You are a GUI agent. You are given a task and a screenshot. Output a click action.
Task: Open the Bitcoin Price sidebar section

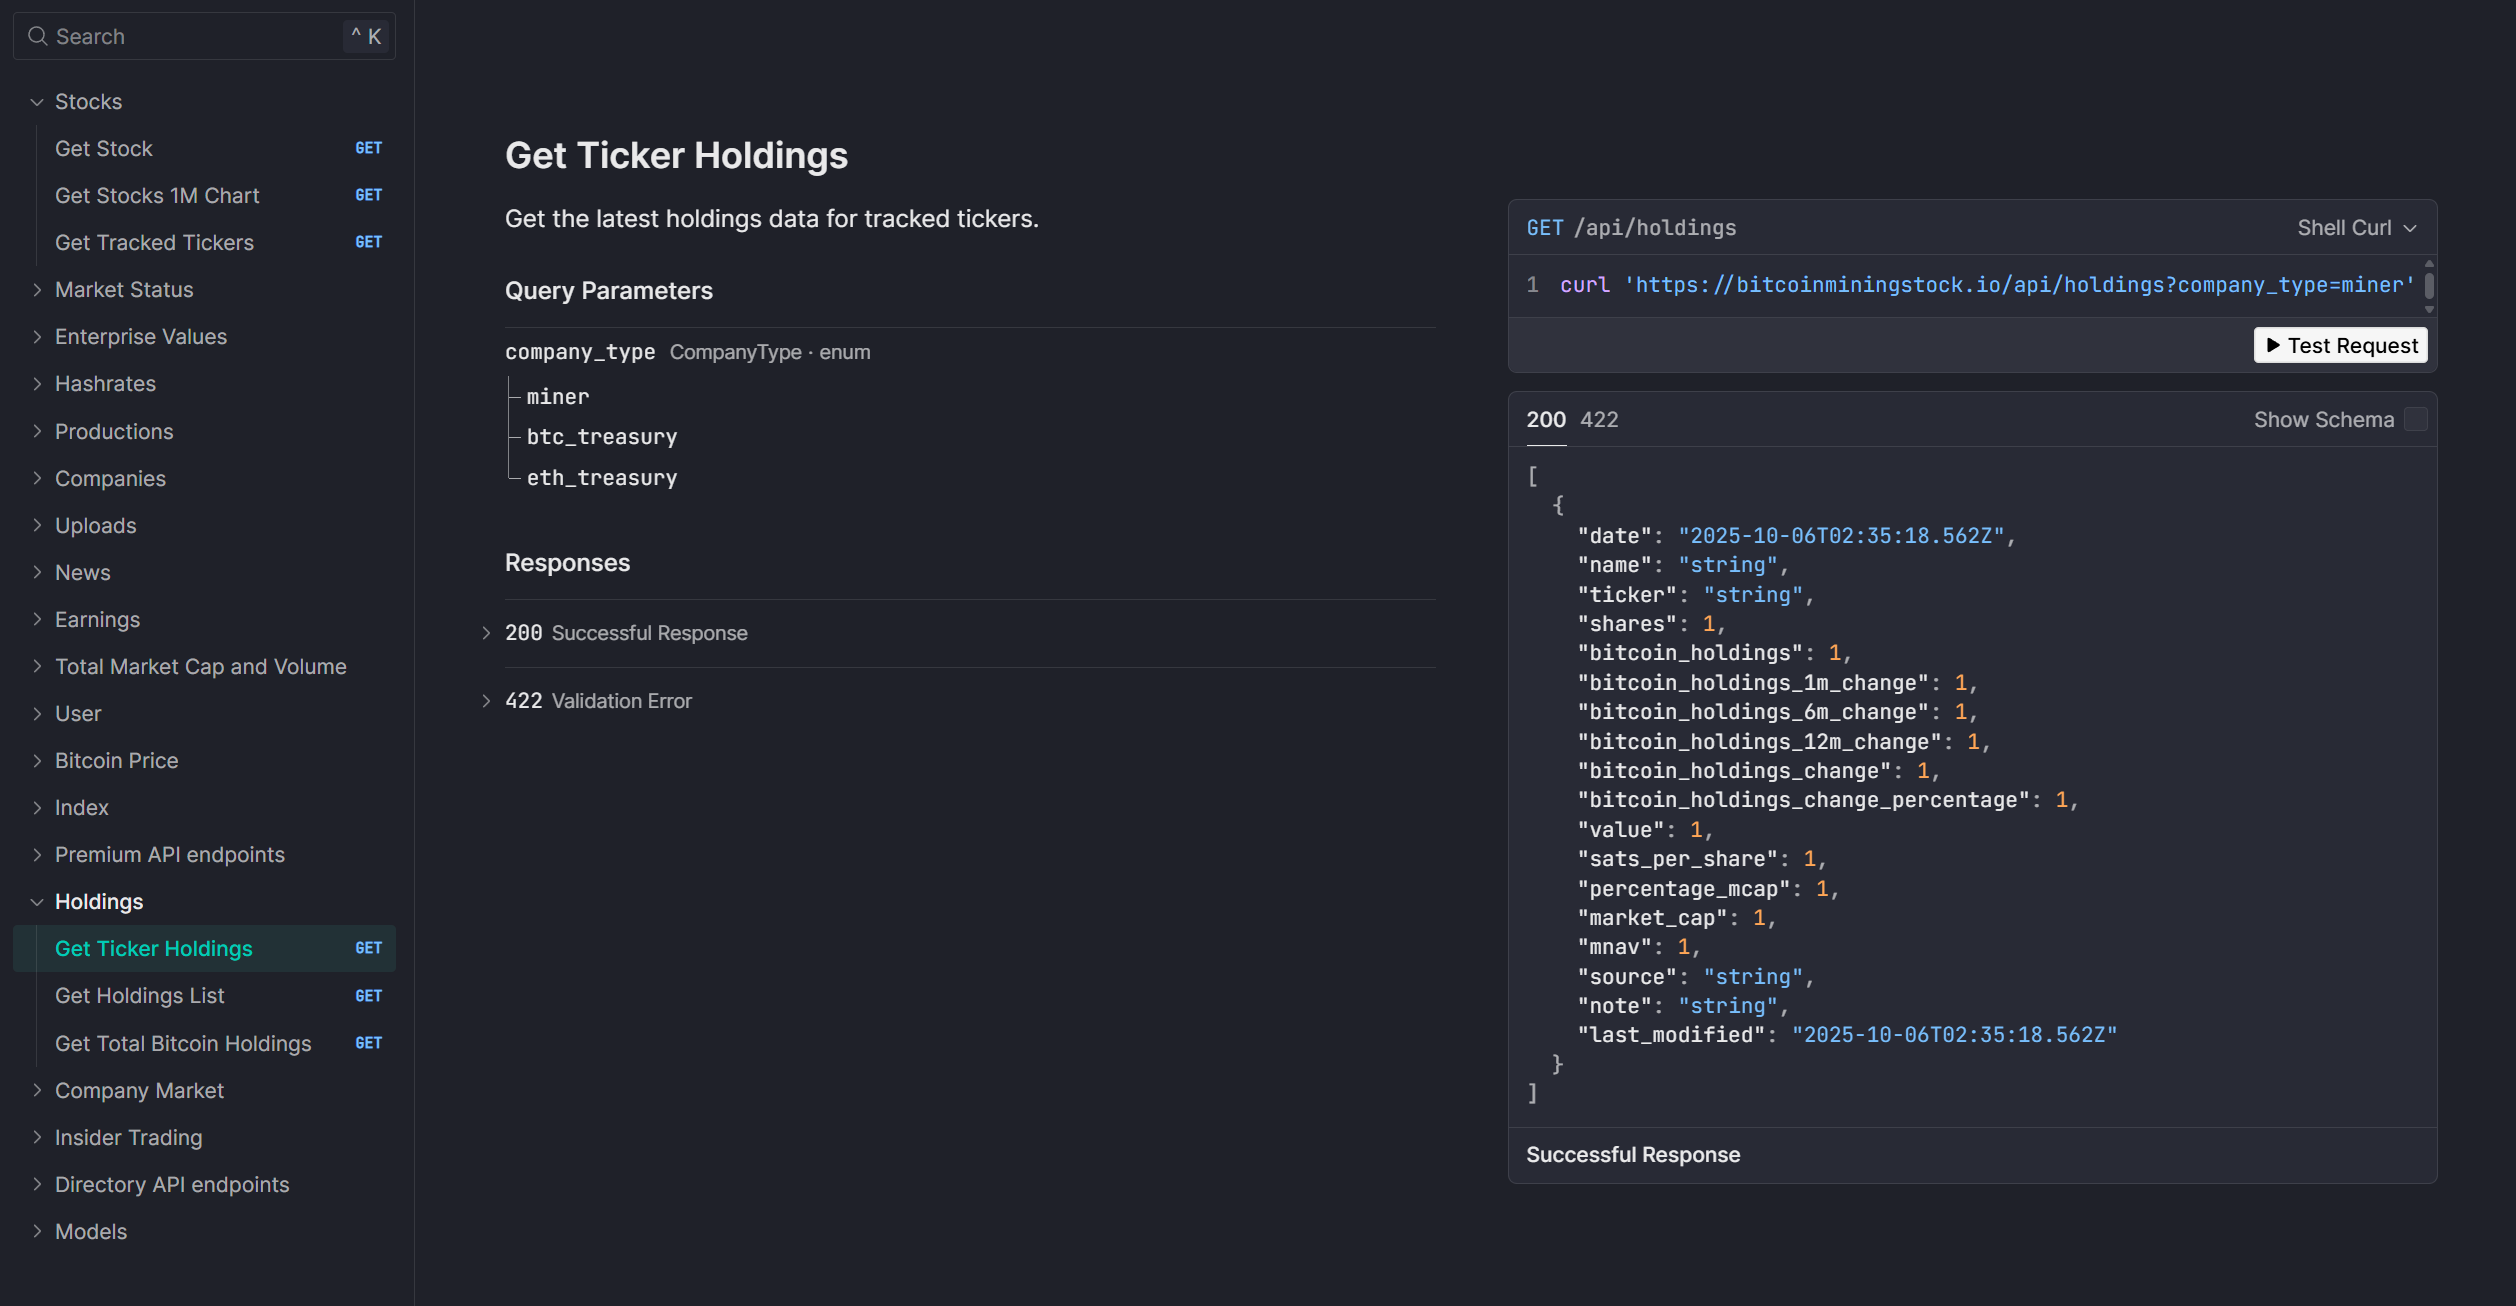pos(116,760)
